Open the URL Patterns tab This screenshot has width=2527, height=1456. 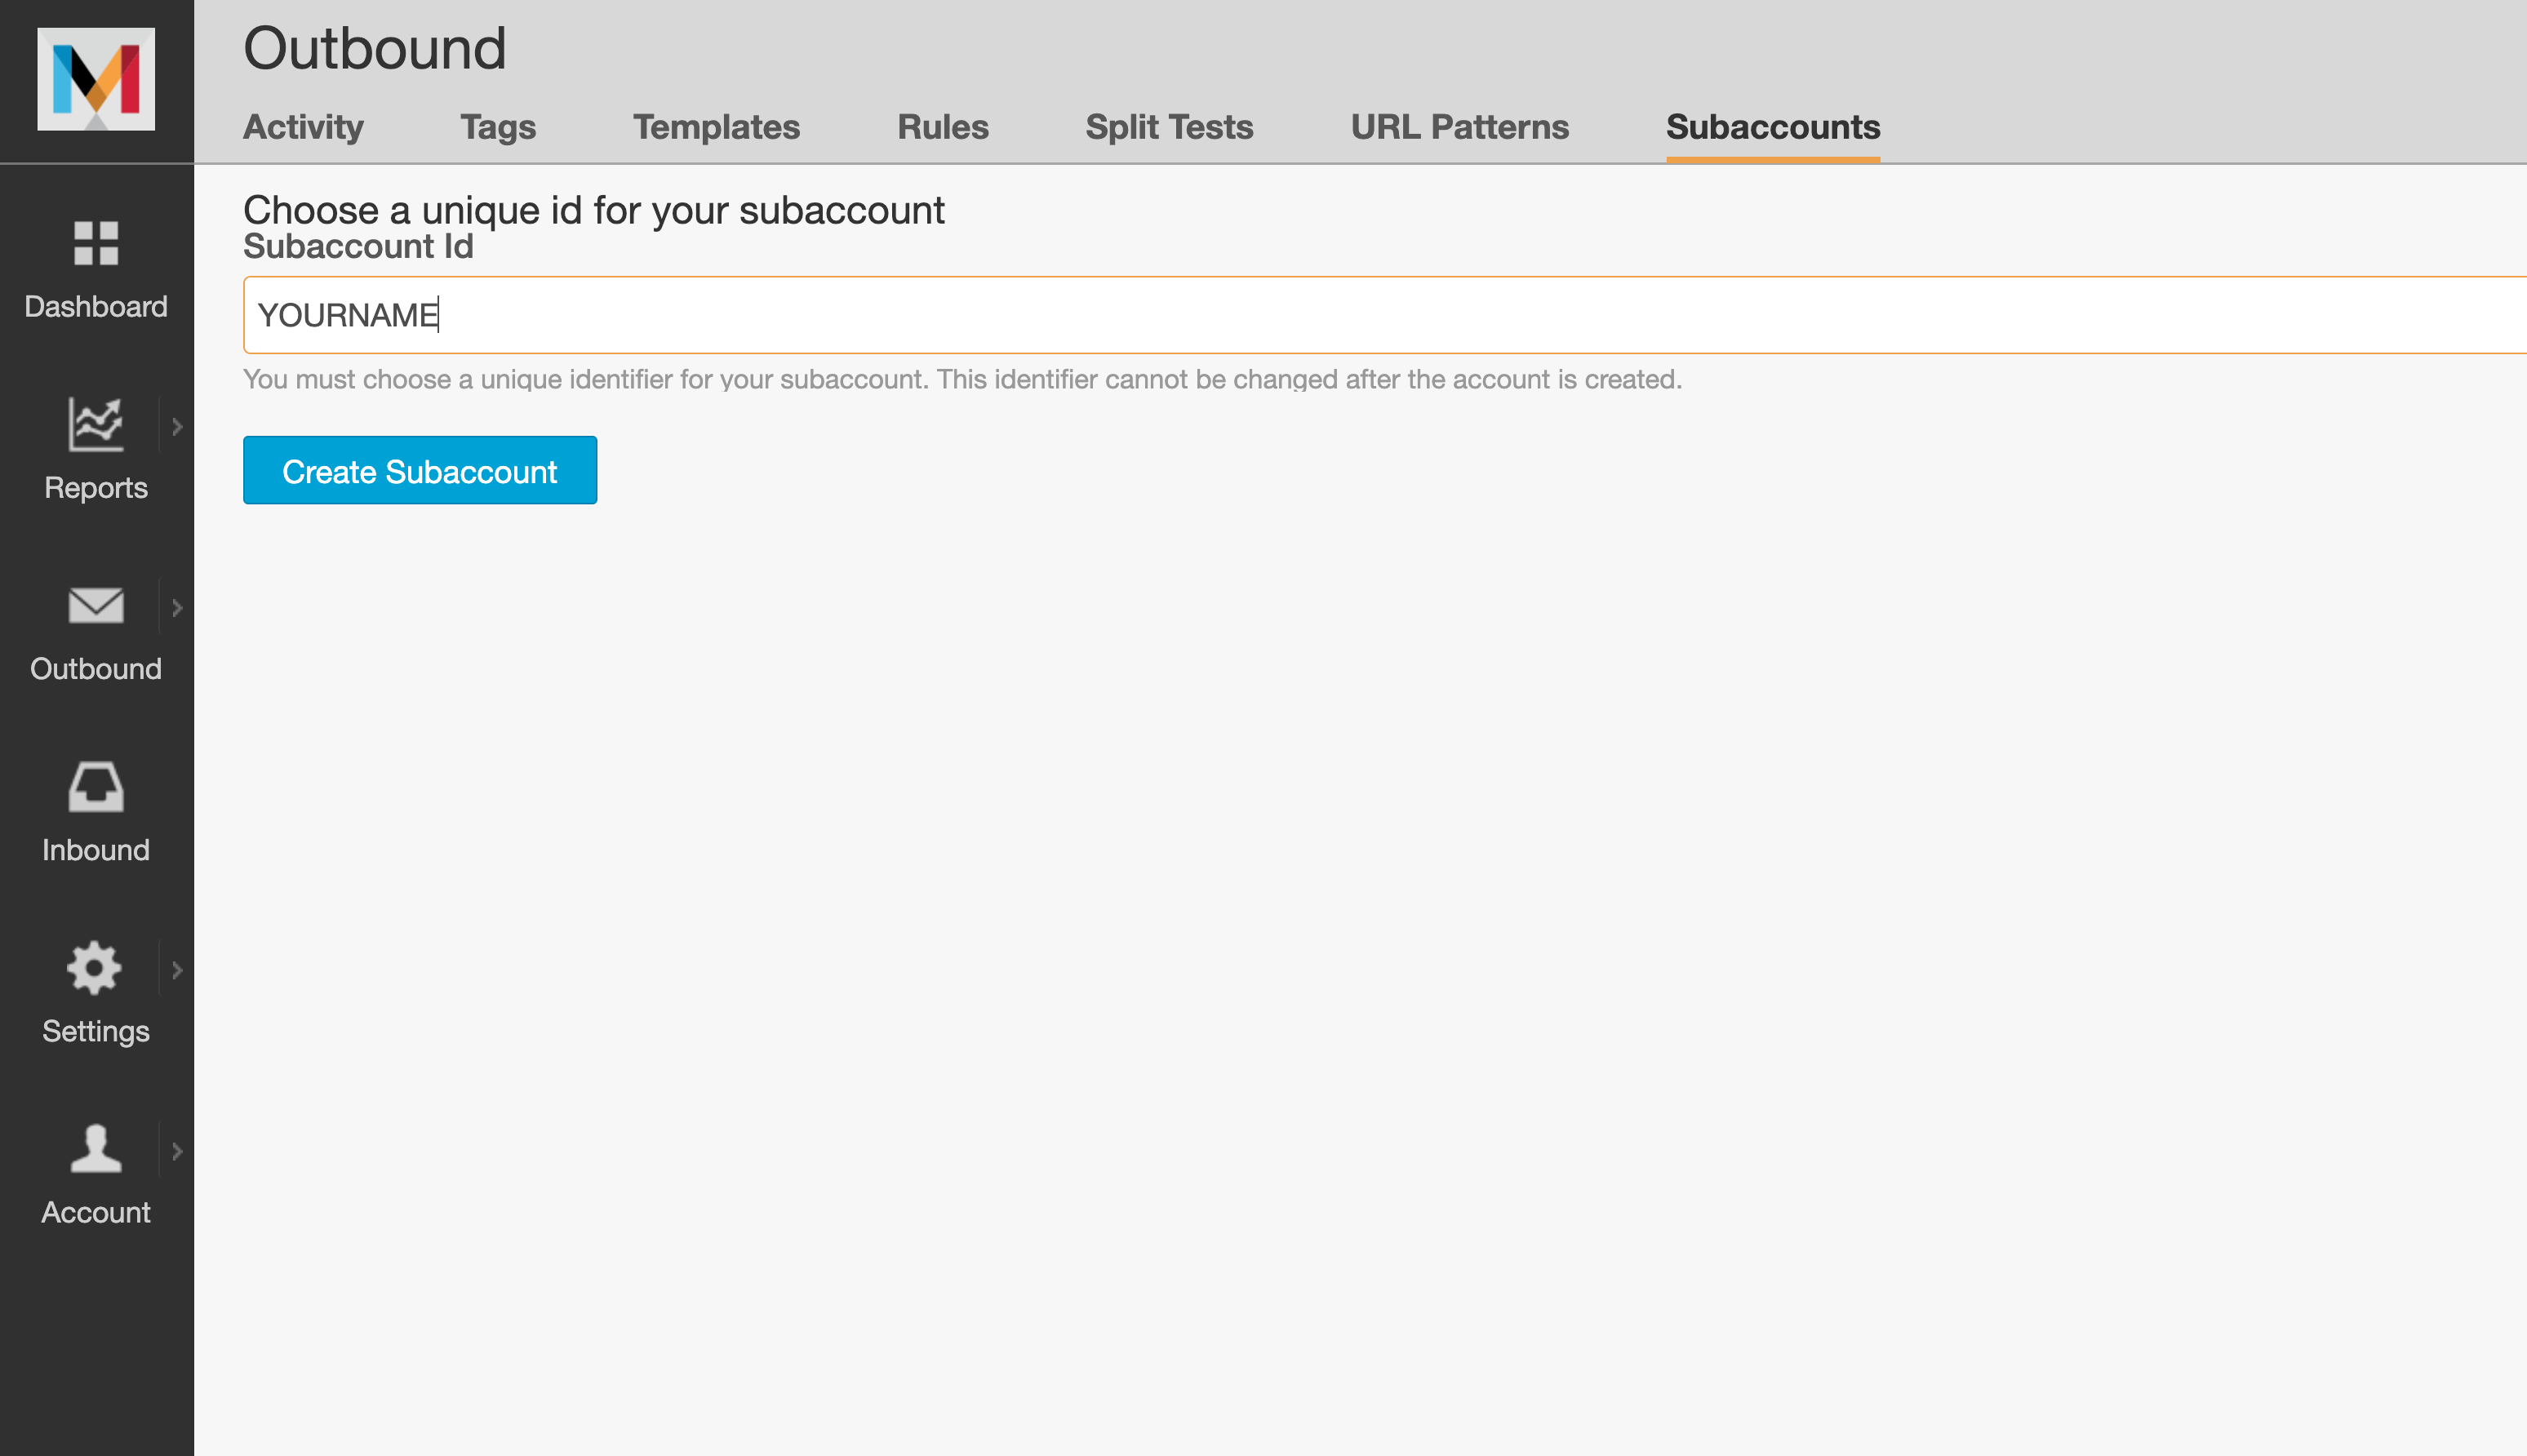(1459, 127)
